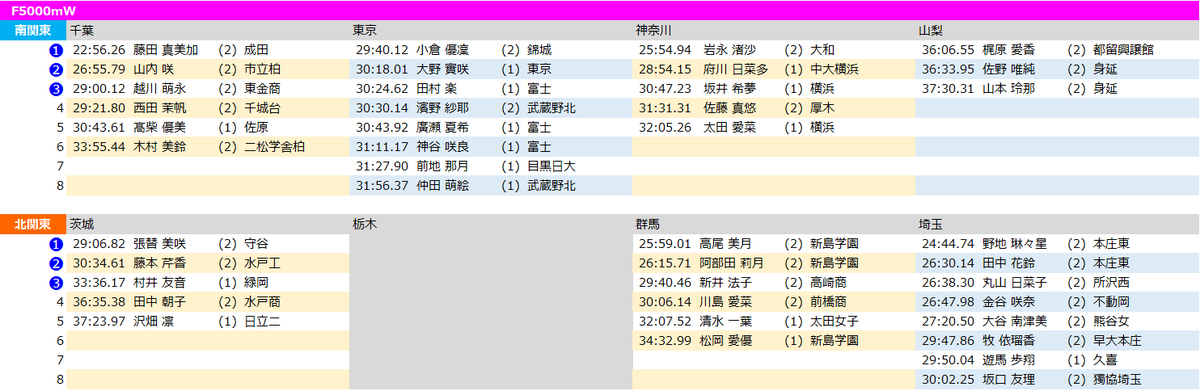Select the 北関東 region label
The height and width of the screenshot is (391, 1200).
point(33,225)
